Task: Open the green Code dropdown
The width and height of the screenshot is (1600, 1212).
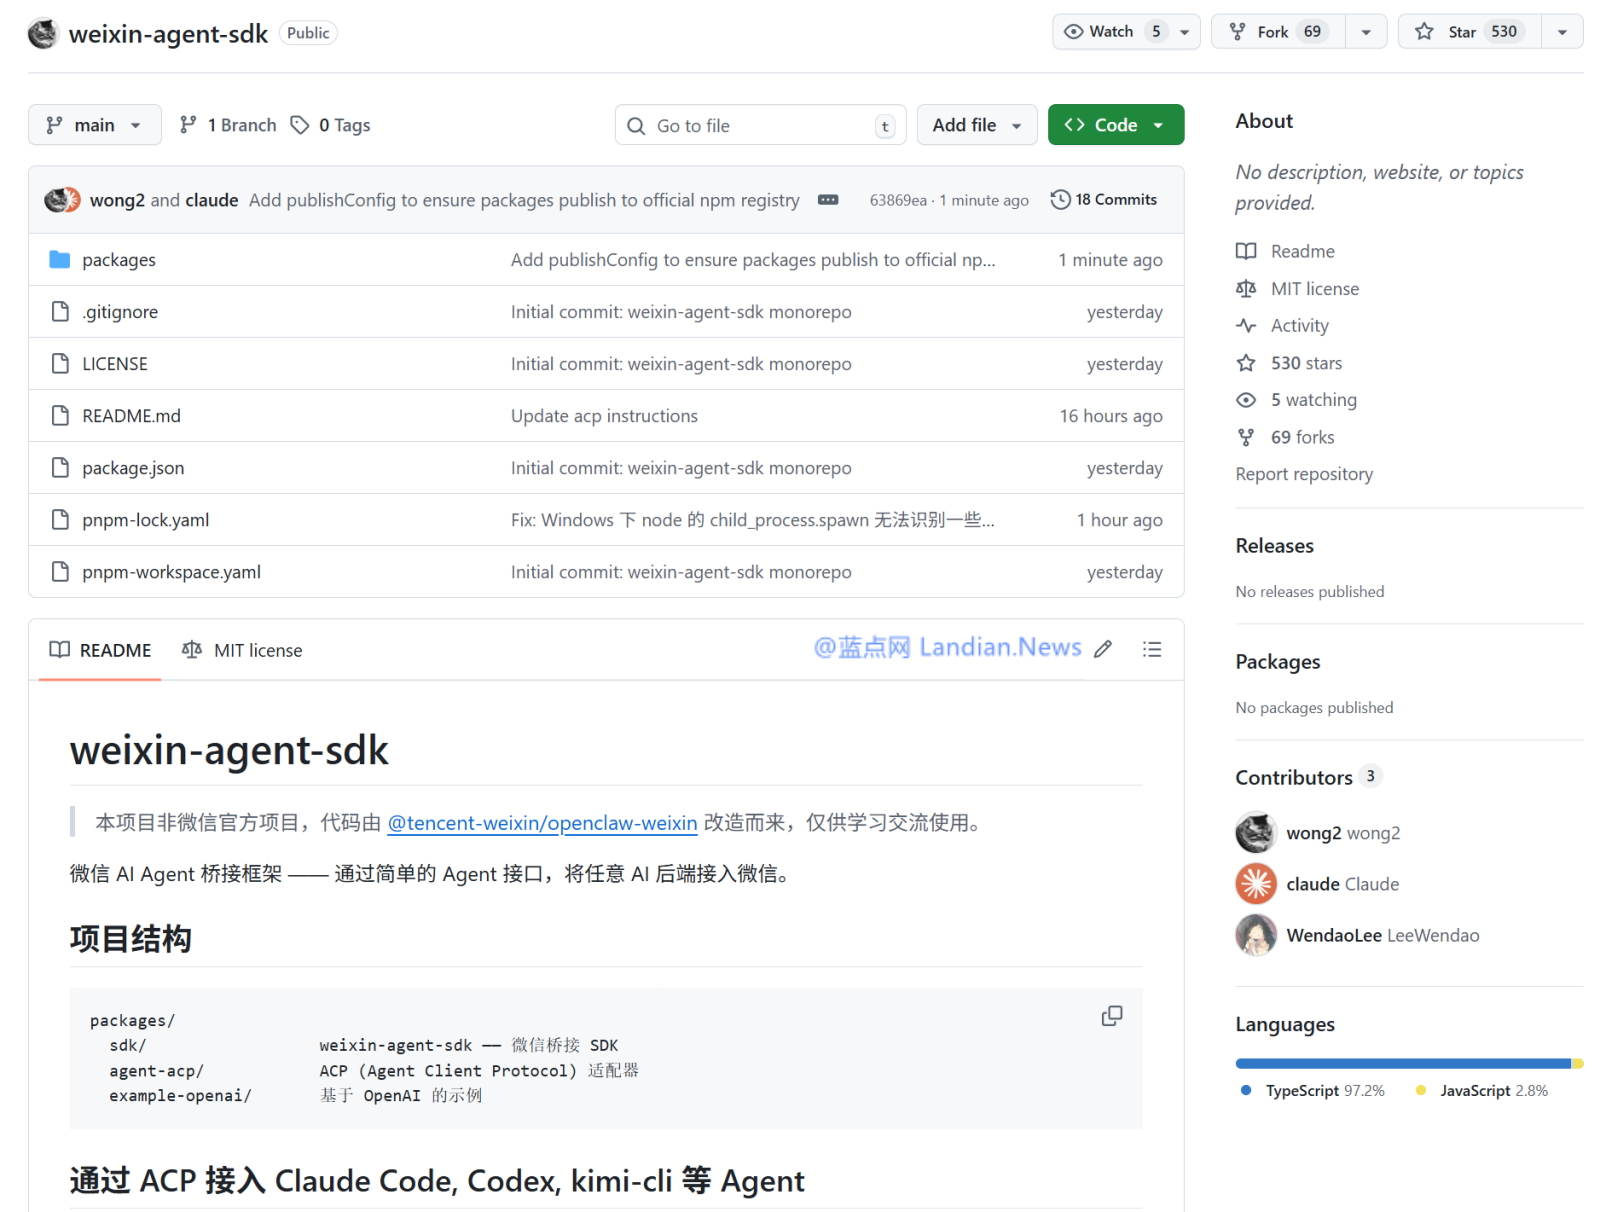Action: (x=1115, y=125)
